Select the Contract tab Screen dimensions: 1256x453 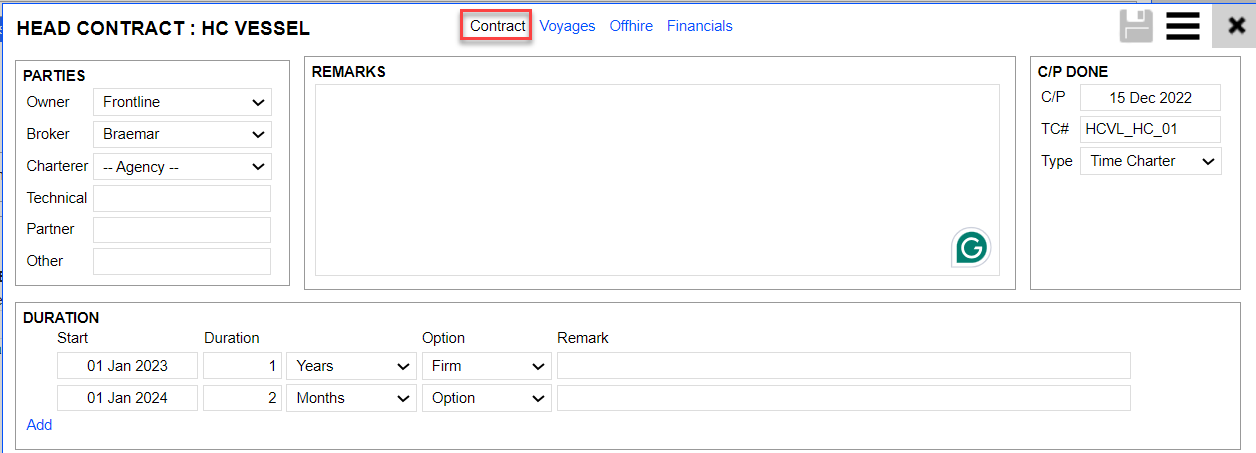(x=497, y=26)
